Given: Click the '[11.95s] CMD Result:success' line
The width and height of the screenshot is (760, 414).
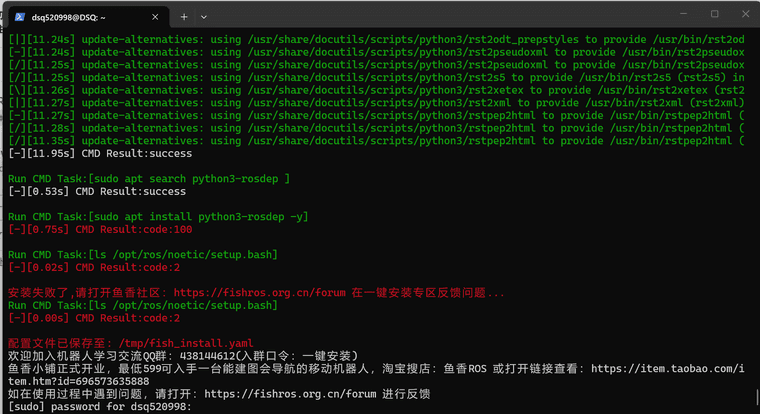Looking at the screenshot, I should [100, 154].
